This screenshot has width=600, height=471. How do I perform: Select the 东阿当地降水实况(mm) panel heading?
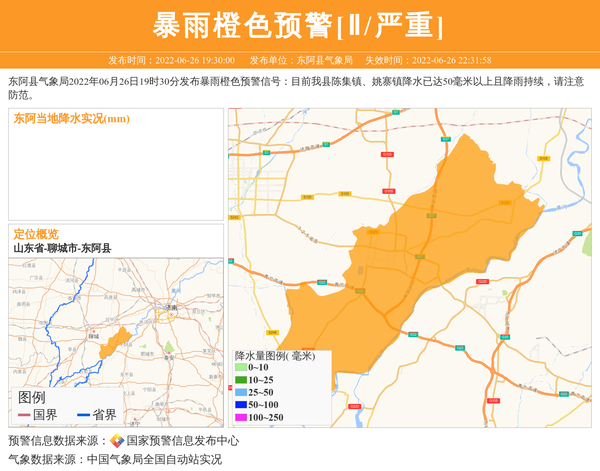point(71,119)
